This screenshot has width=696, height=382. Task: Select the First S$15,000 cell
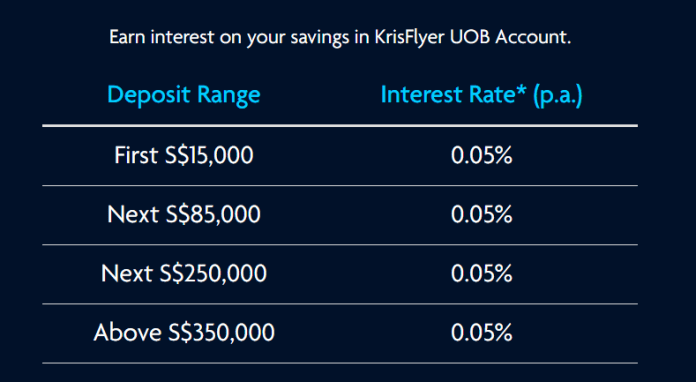[184, 156]
